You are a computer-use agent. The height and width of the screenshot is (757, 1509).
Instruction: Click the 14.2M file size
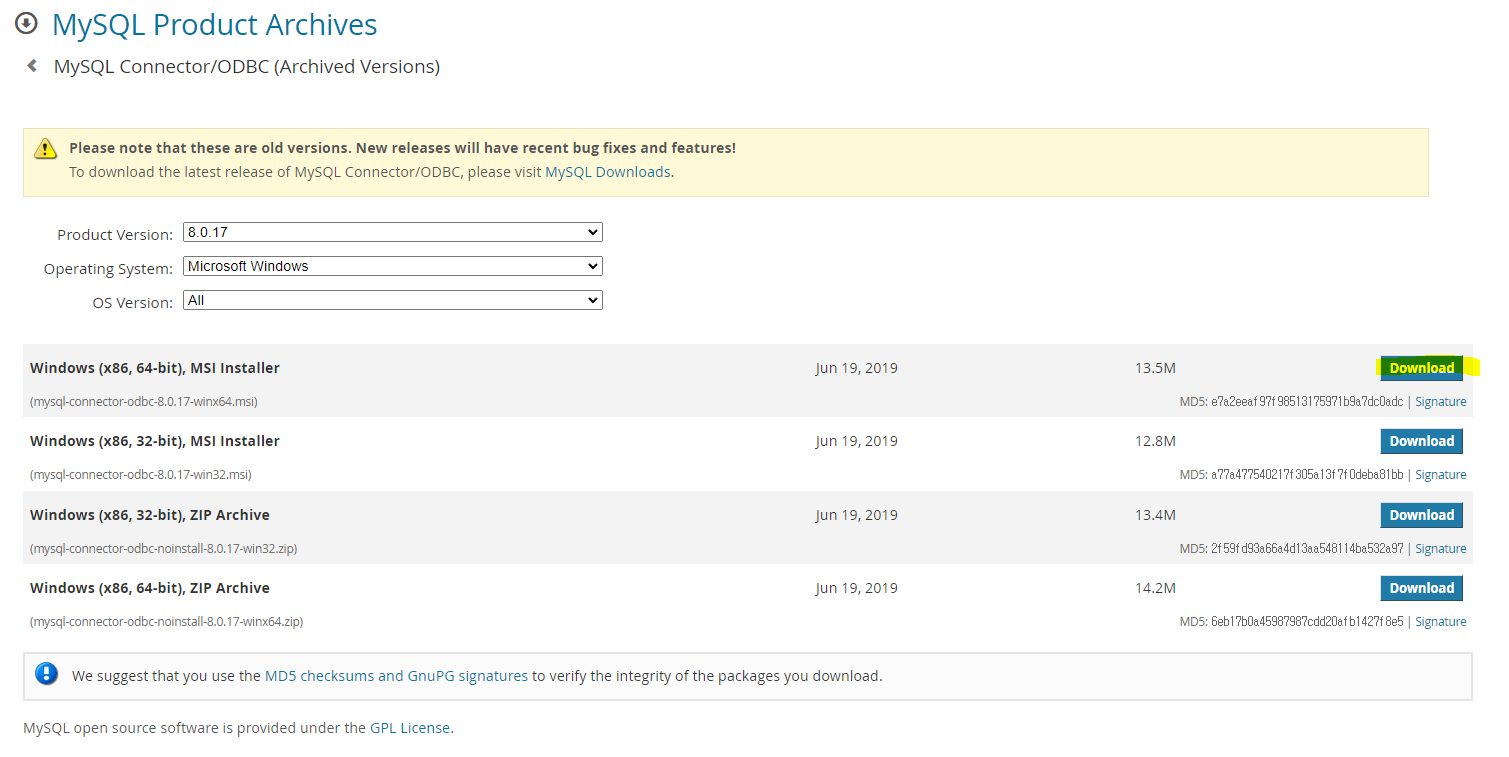1155,588
